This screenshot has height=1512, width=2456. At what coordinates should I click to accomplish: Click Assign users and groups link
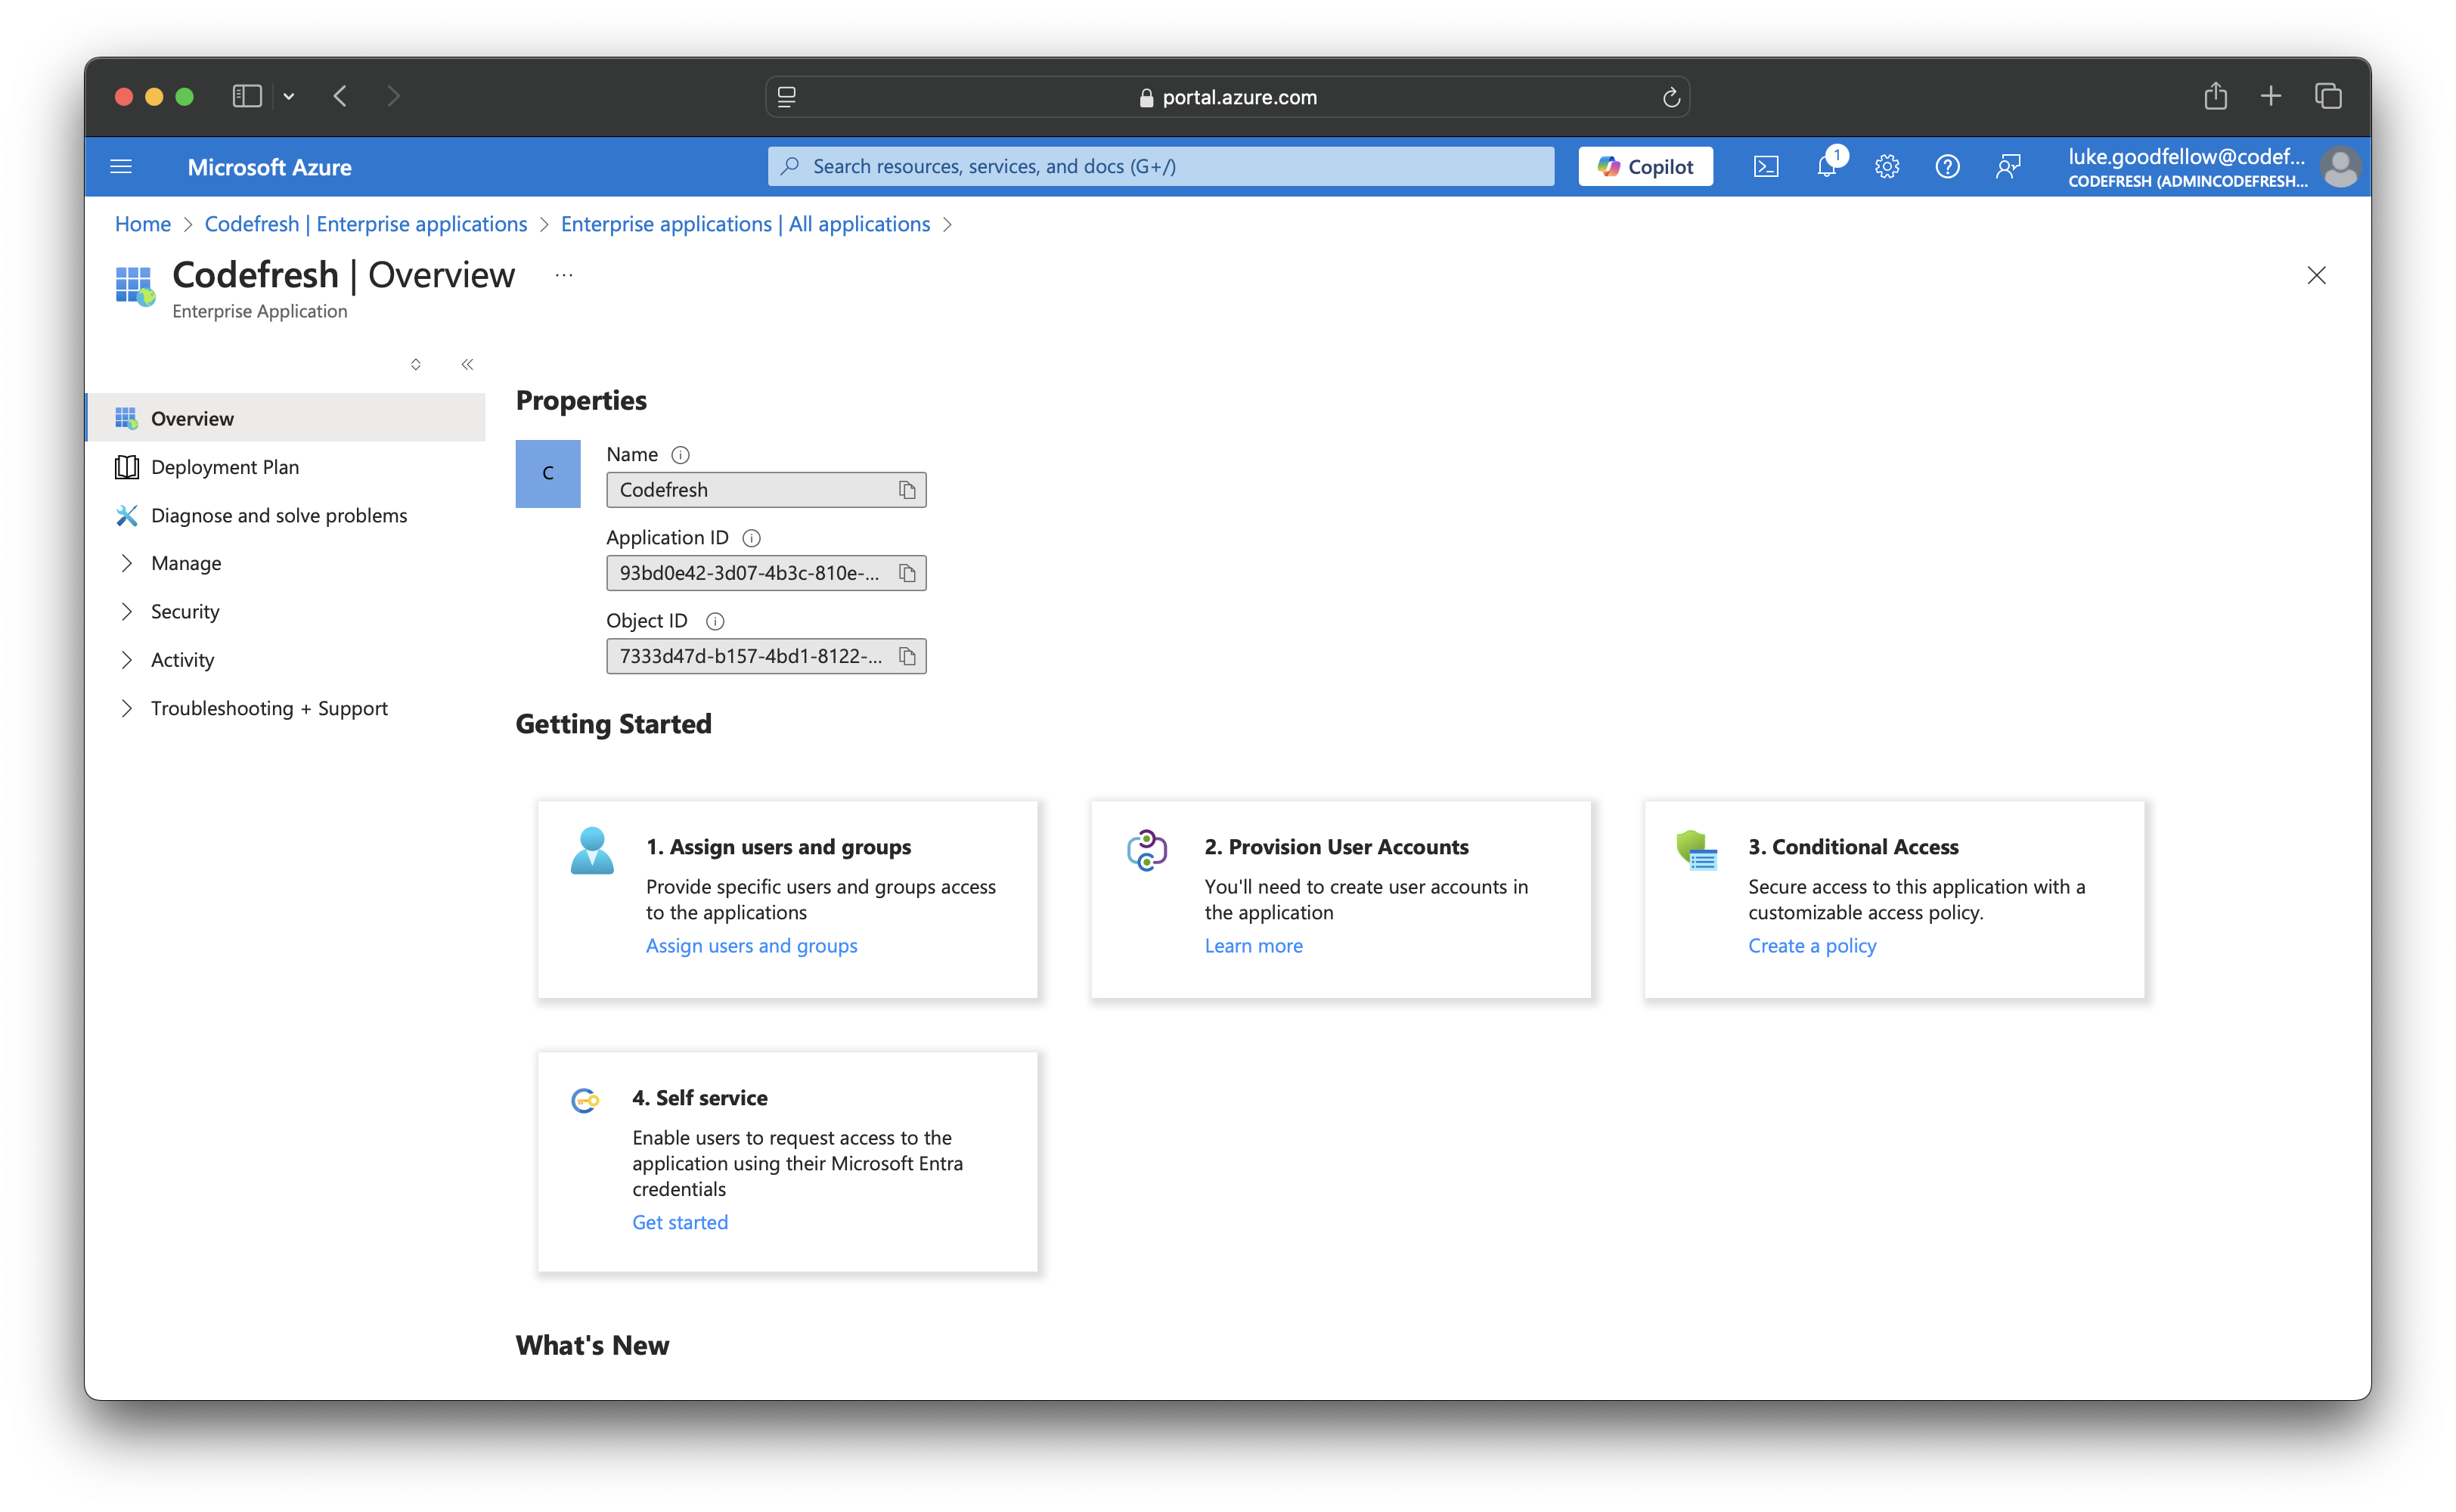coord(751,945)
